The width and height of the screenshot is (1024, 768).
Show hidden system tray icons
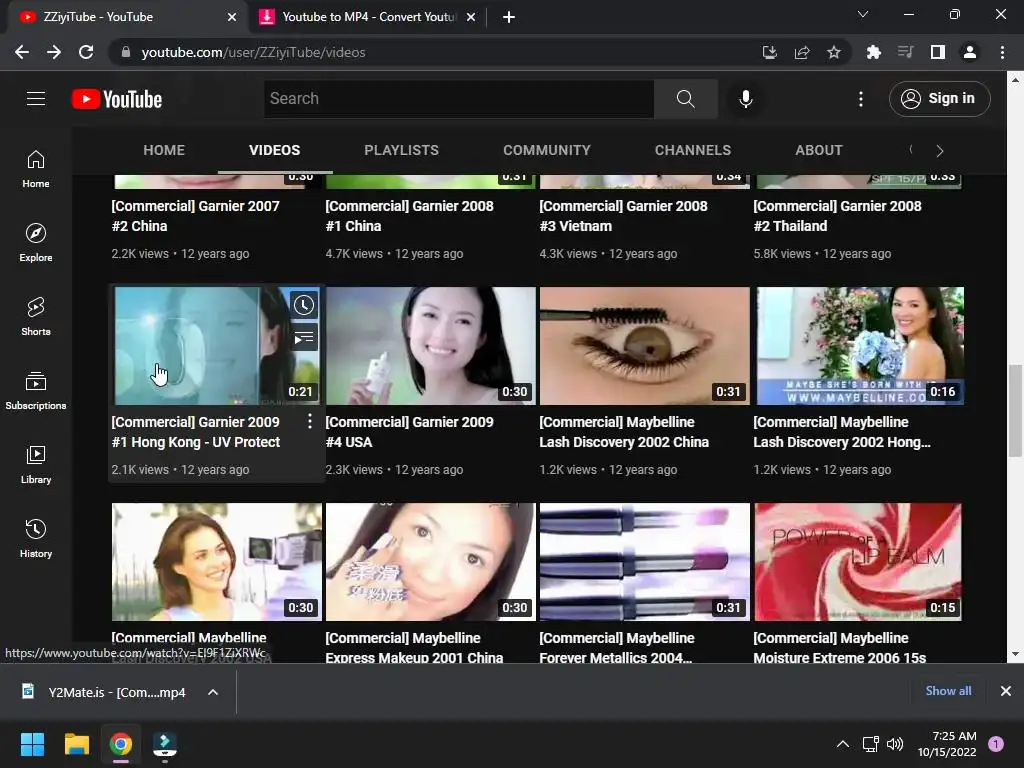(842, 744)
